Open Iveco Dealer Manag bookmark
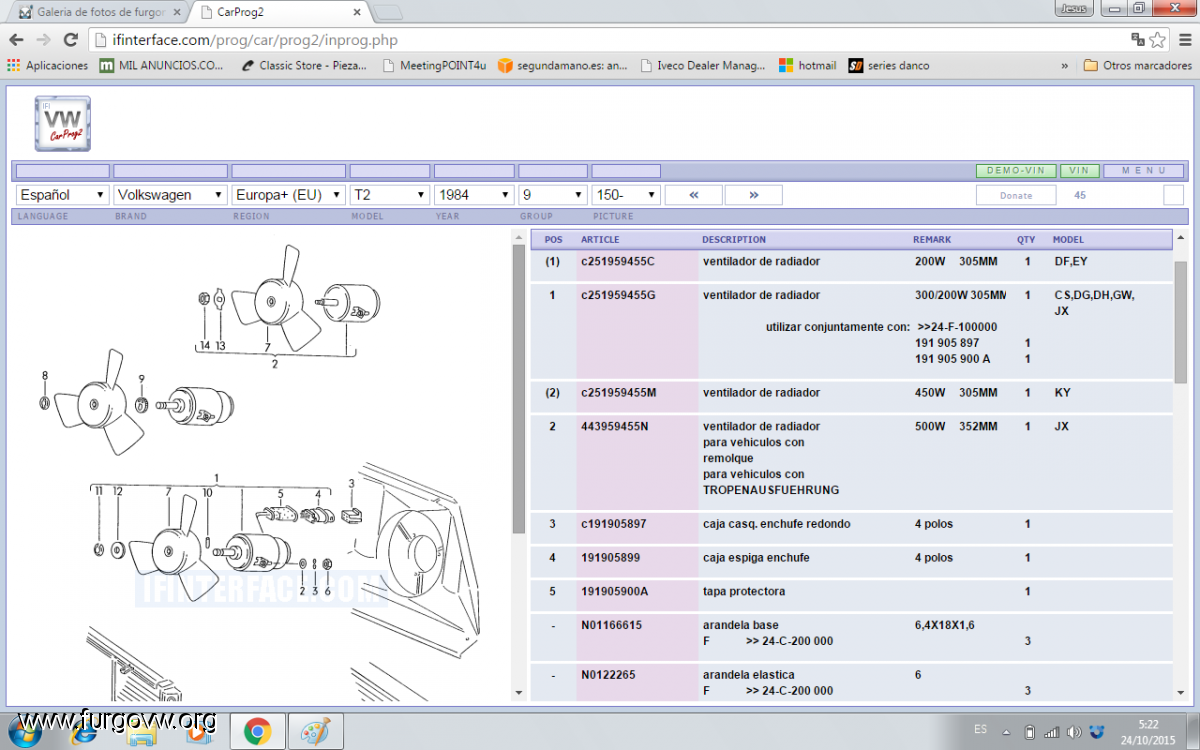The height and width of the screenshot is (750, 1200). pos(703,65)
